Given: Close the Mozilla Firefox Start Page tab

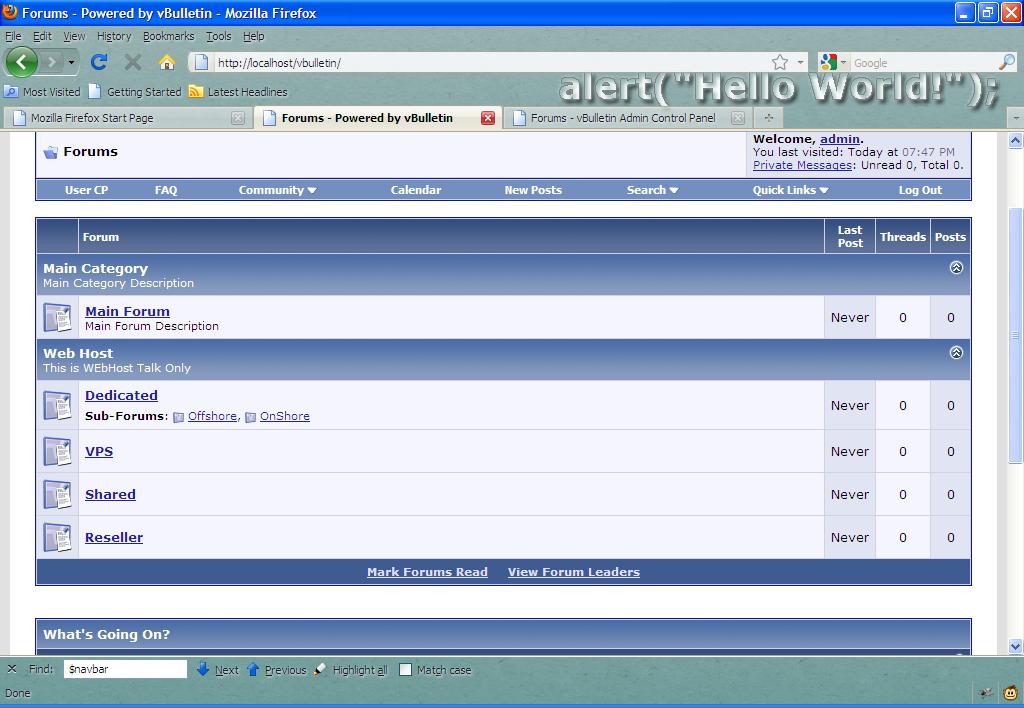Looking at the screenshot, I should (x=238, y=118).
